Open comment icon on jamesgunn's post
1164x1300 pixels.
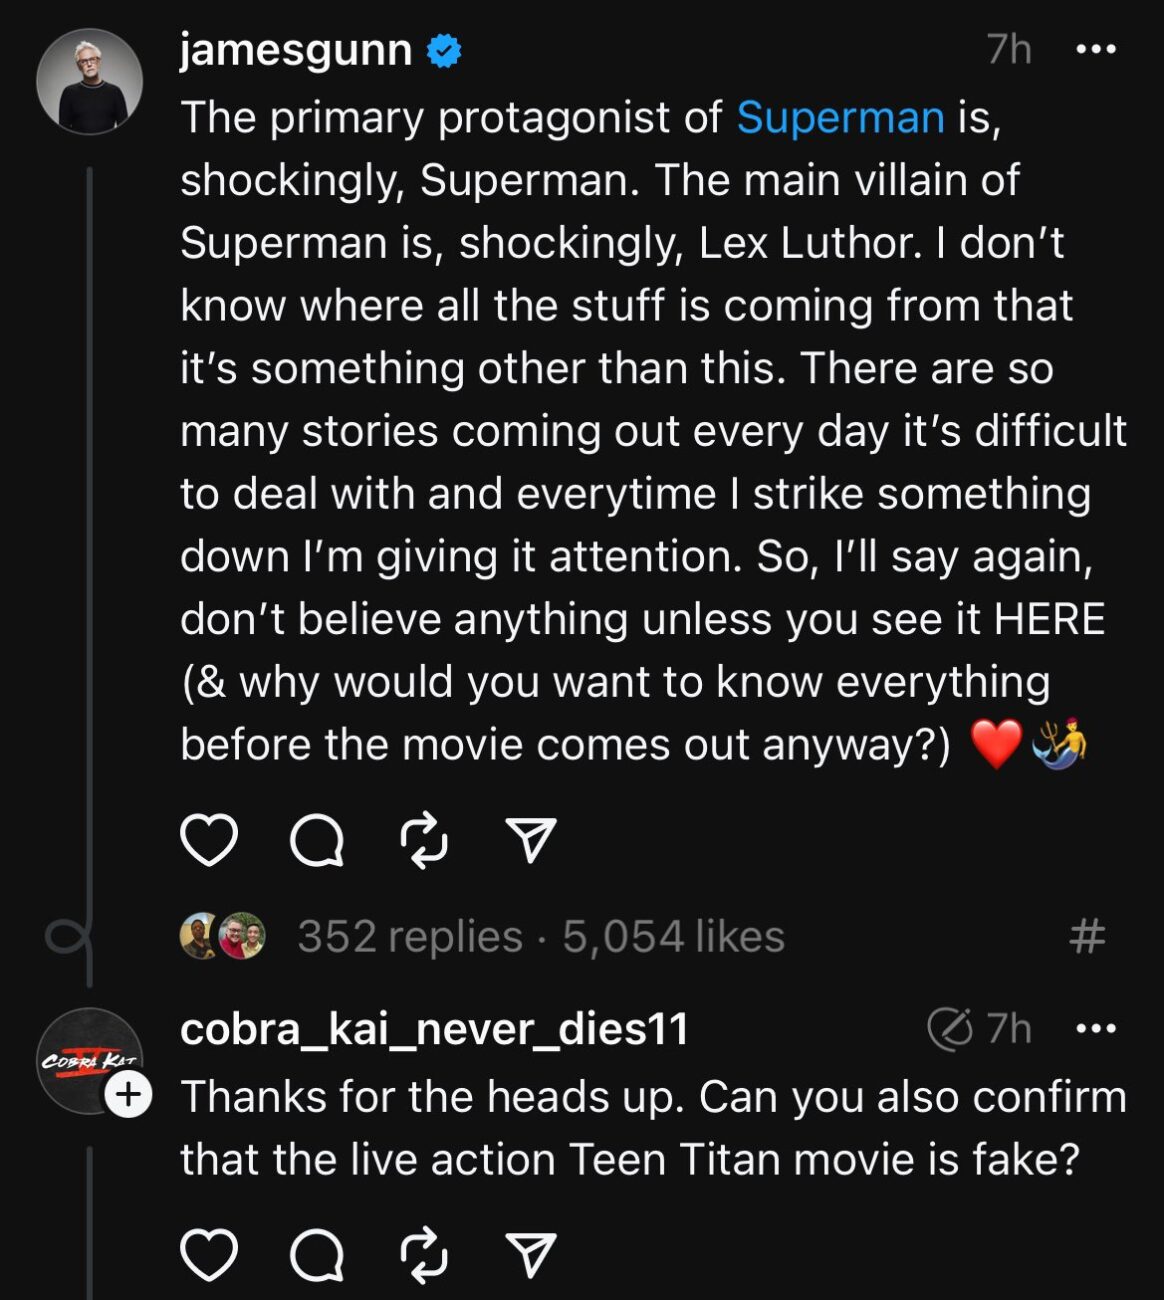pyautogui.click(x=317, y=840)
